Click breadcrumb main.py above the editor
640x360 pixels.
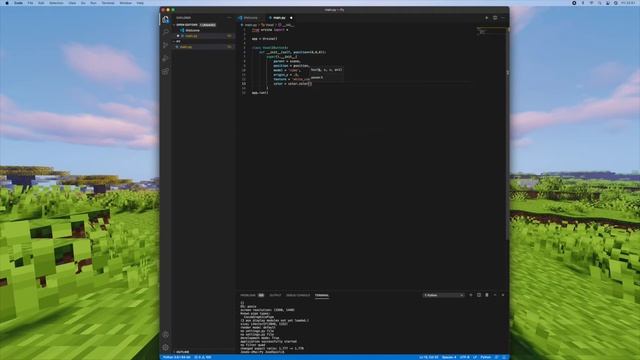(x=250, y=25)
